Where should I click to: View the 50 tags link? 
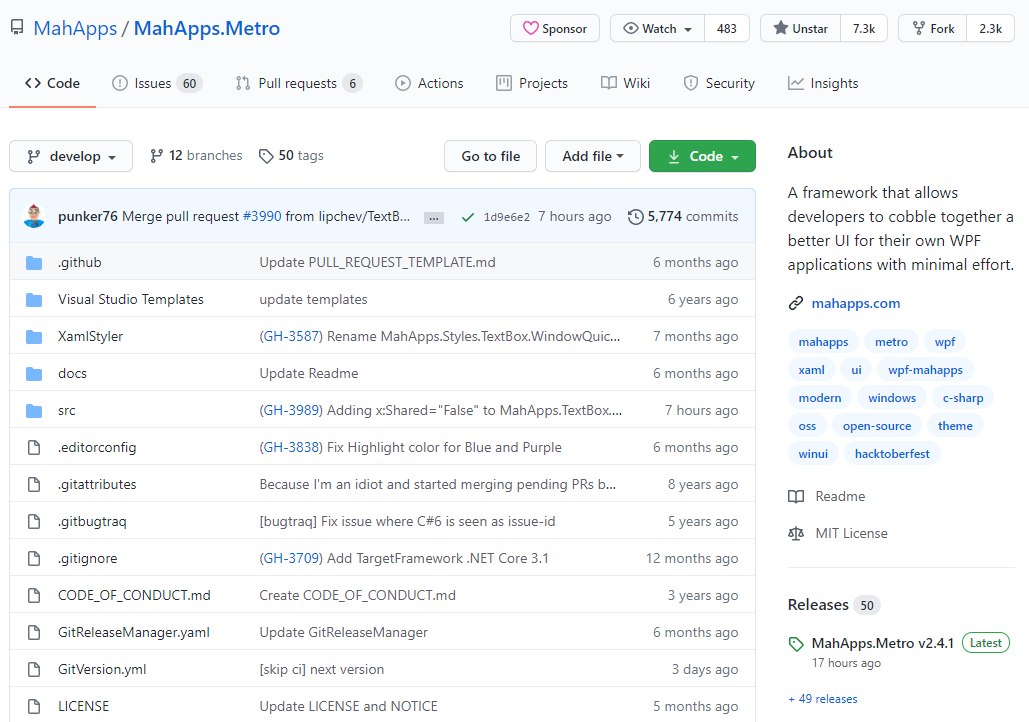[291, 156]
